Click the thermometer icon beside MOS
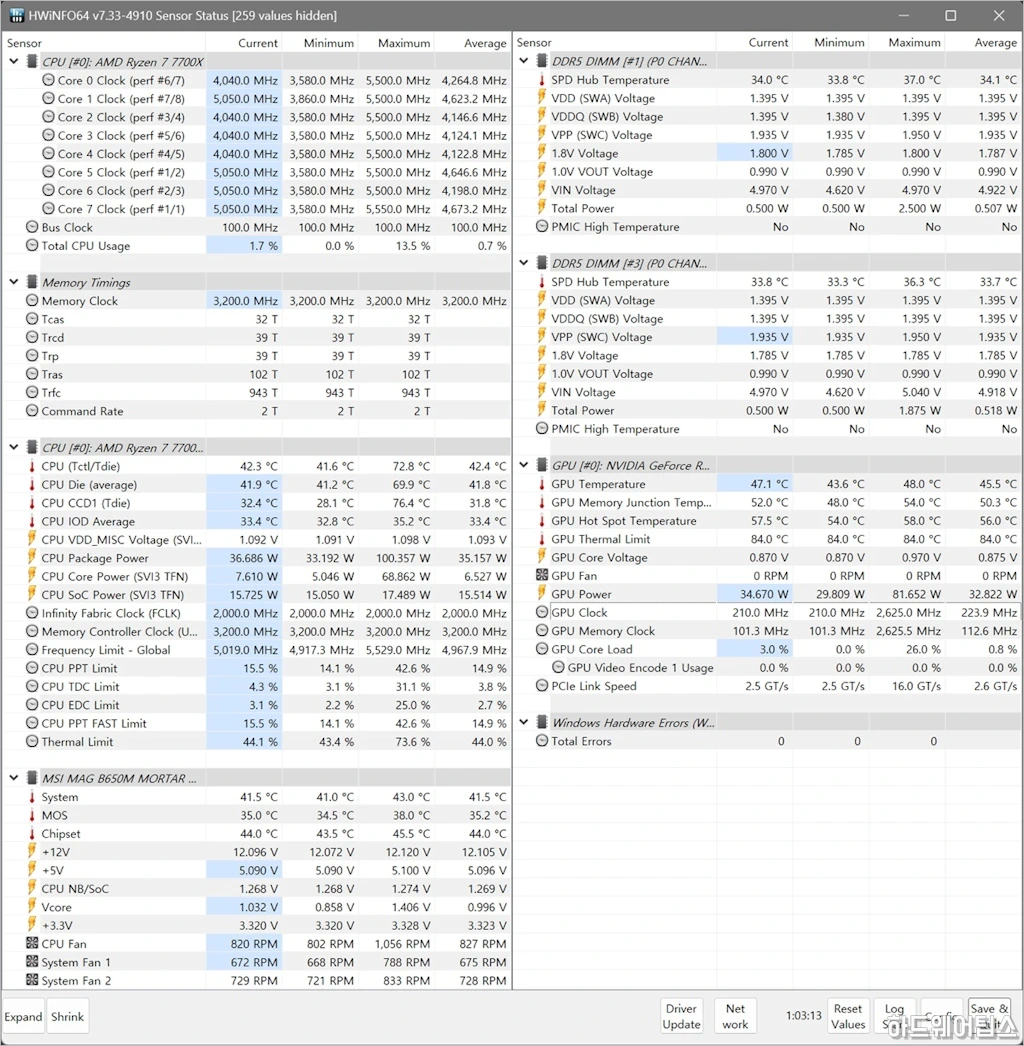 pos(32,815)
